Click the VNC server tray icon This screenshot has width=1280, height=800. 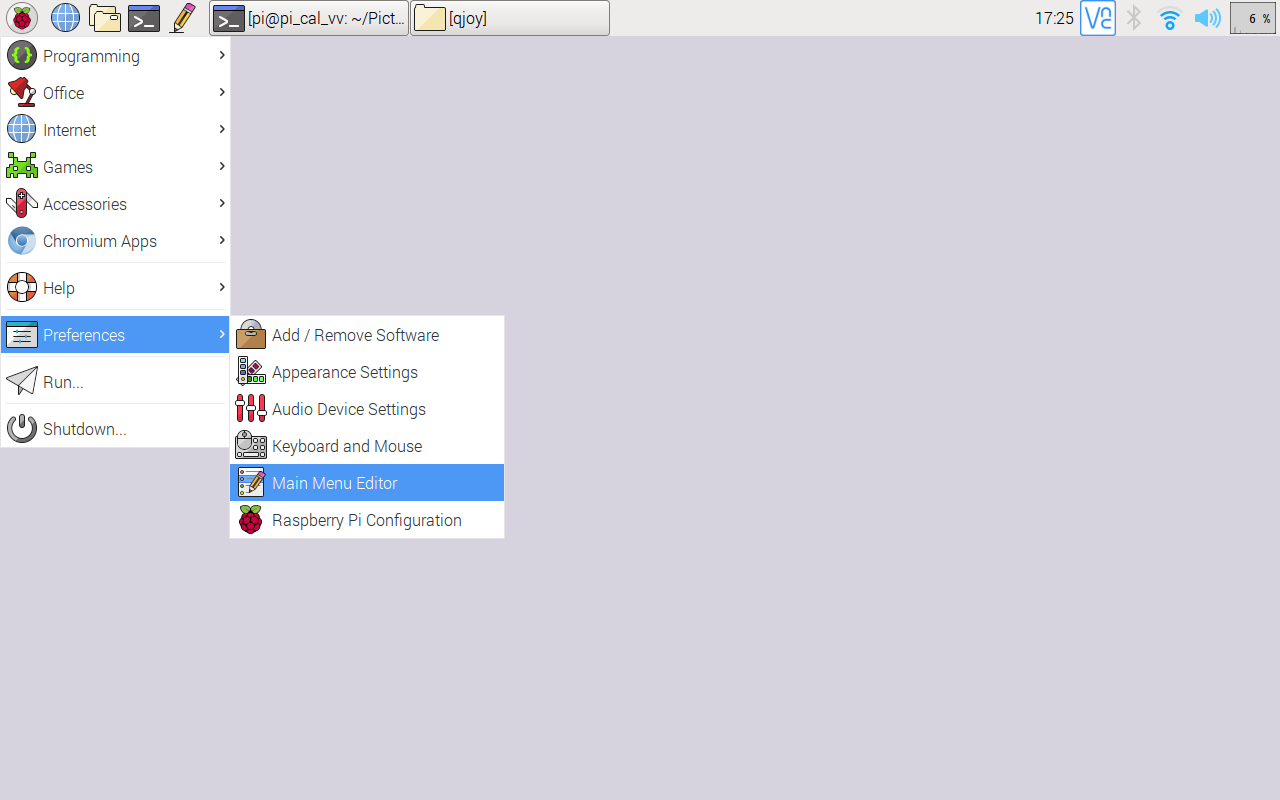point(1097,18)
